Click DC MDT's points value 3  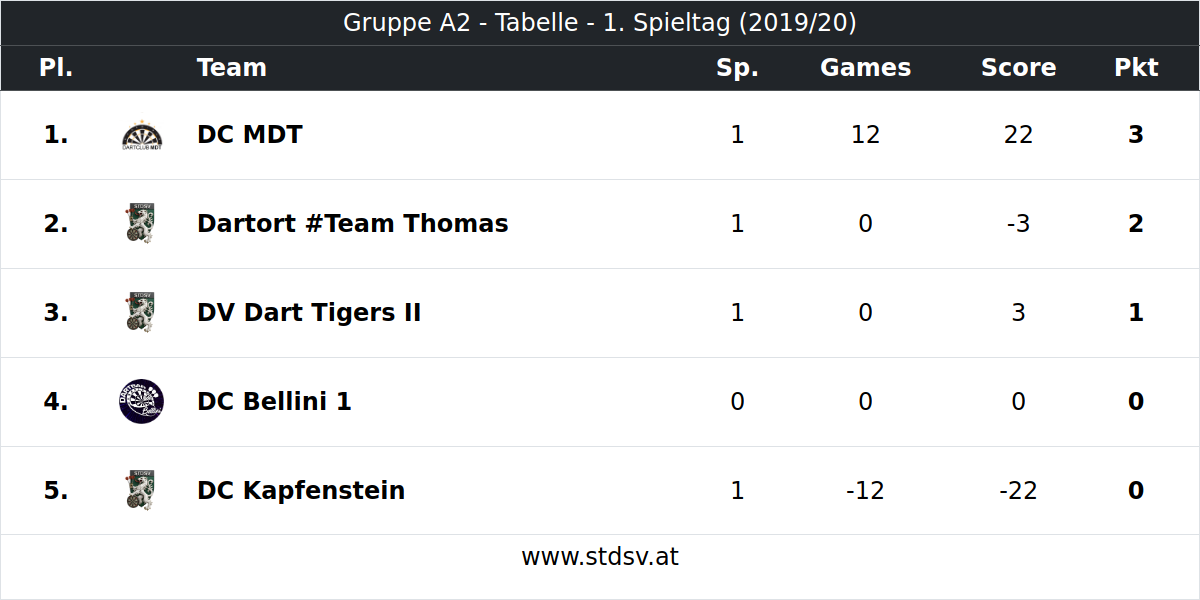(x=1136, y=135)
